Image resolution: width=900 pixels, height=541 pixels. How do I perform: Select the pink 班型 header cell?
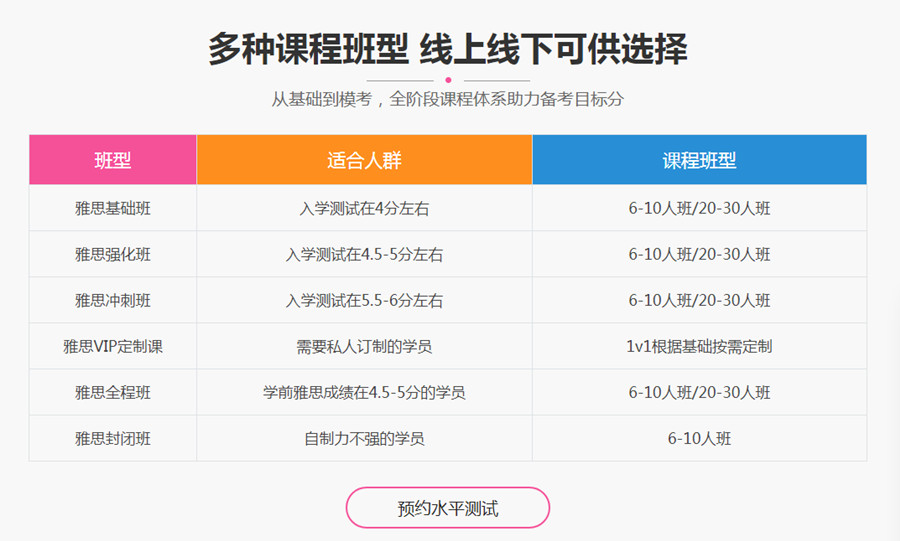[x=112, y=160]
